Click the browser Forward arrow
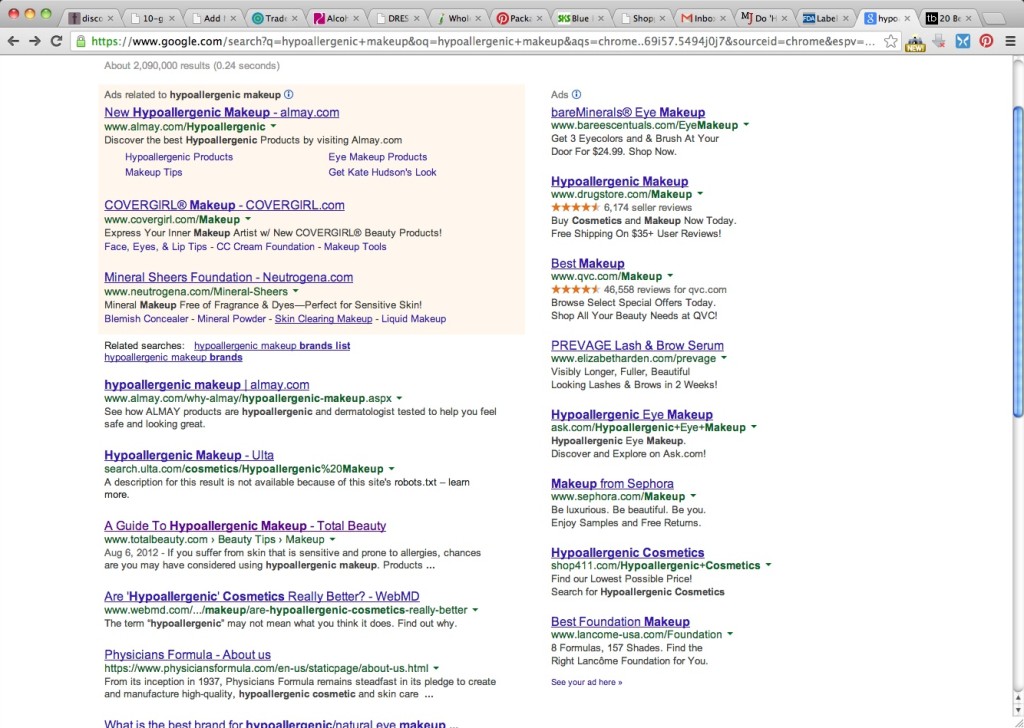The width and height of the screenshot is (1024, 728). click(x=34, y=41)
